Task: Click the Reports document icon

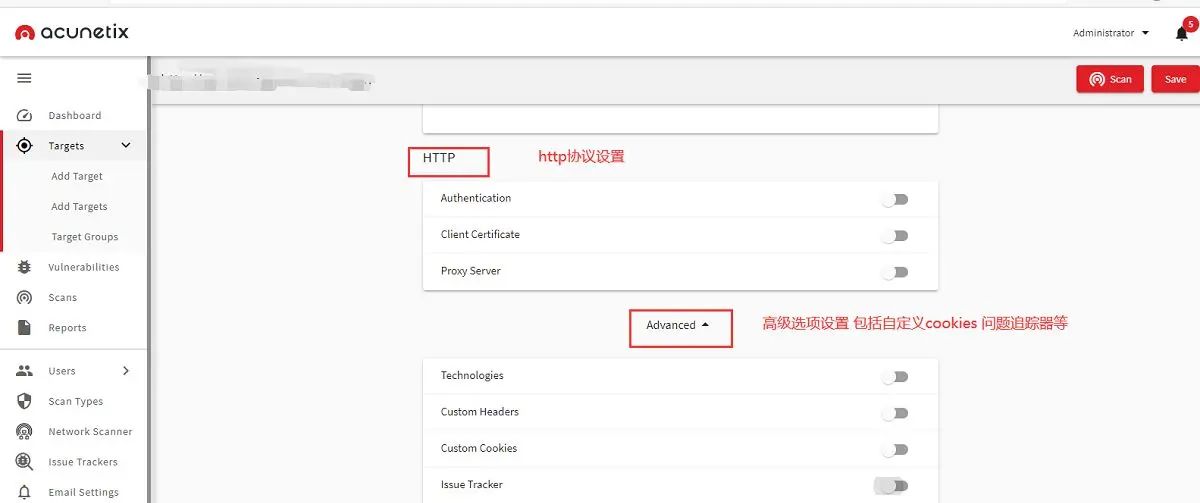Action: (x=25, y=328)
